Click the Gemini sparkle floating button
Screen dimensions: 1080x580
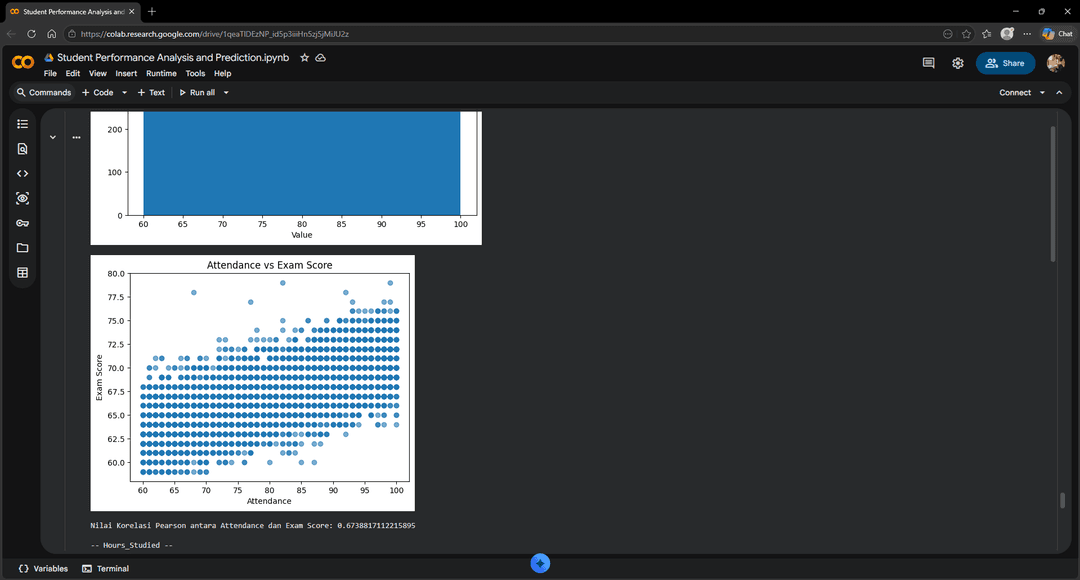[x=540, y=563]
